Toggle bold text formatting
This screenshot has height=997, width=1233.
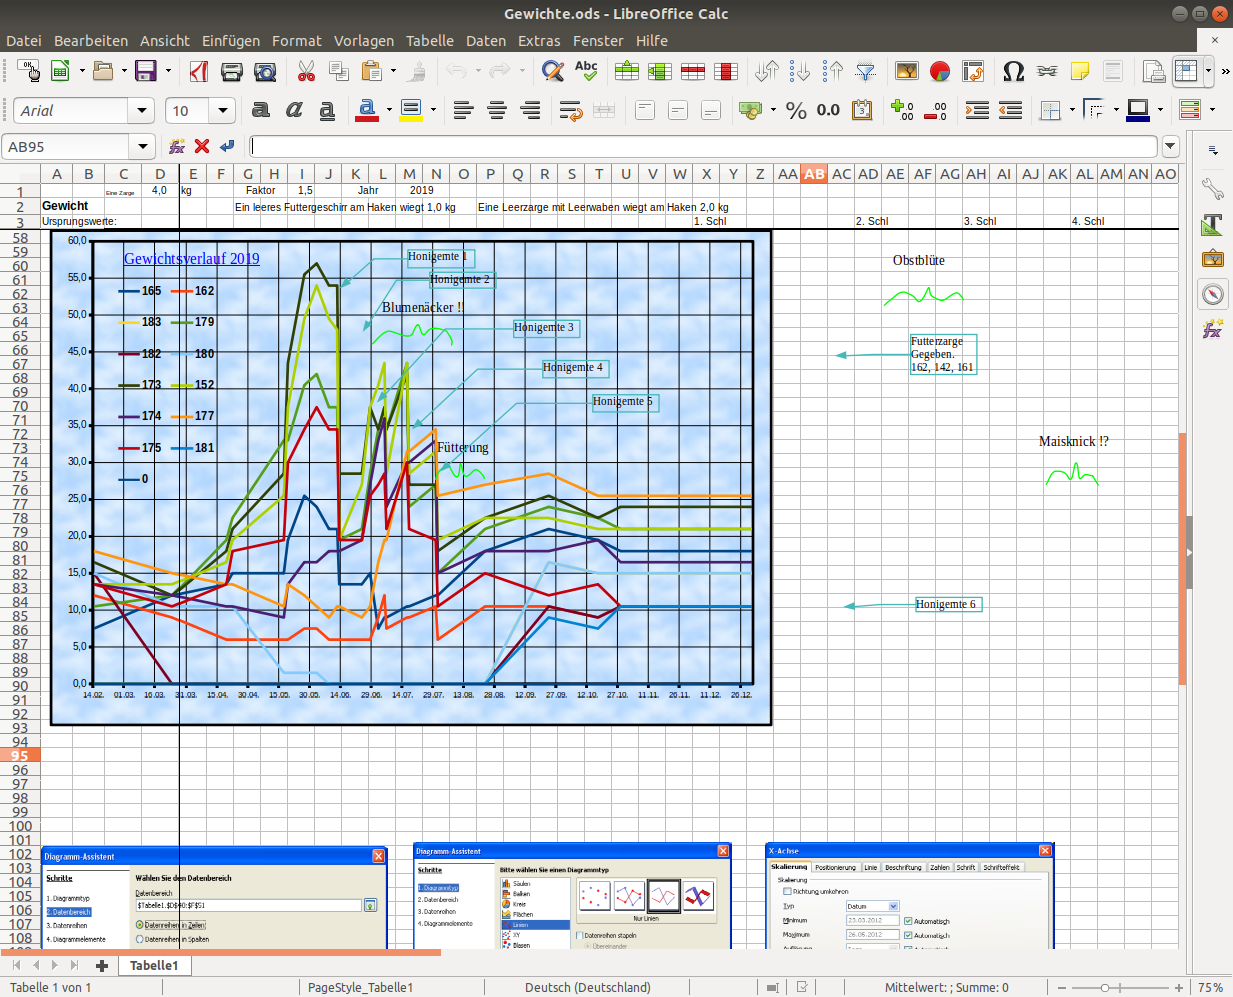click(x=261, y=110)
